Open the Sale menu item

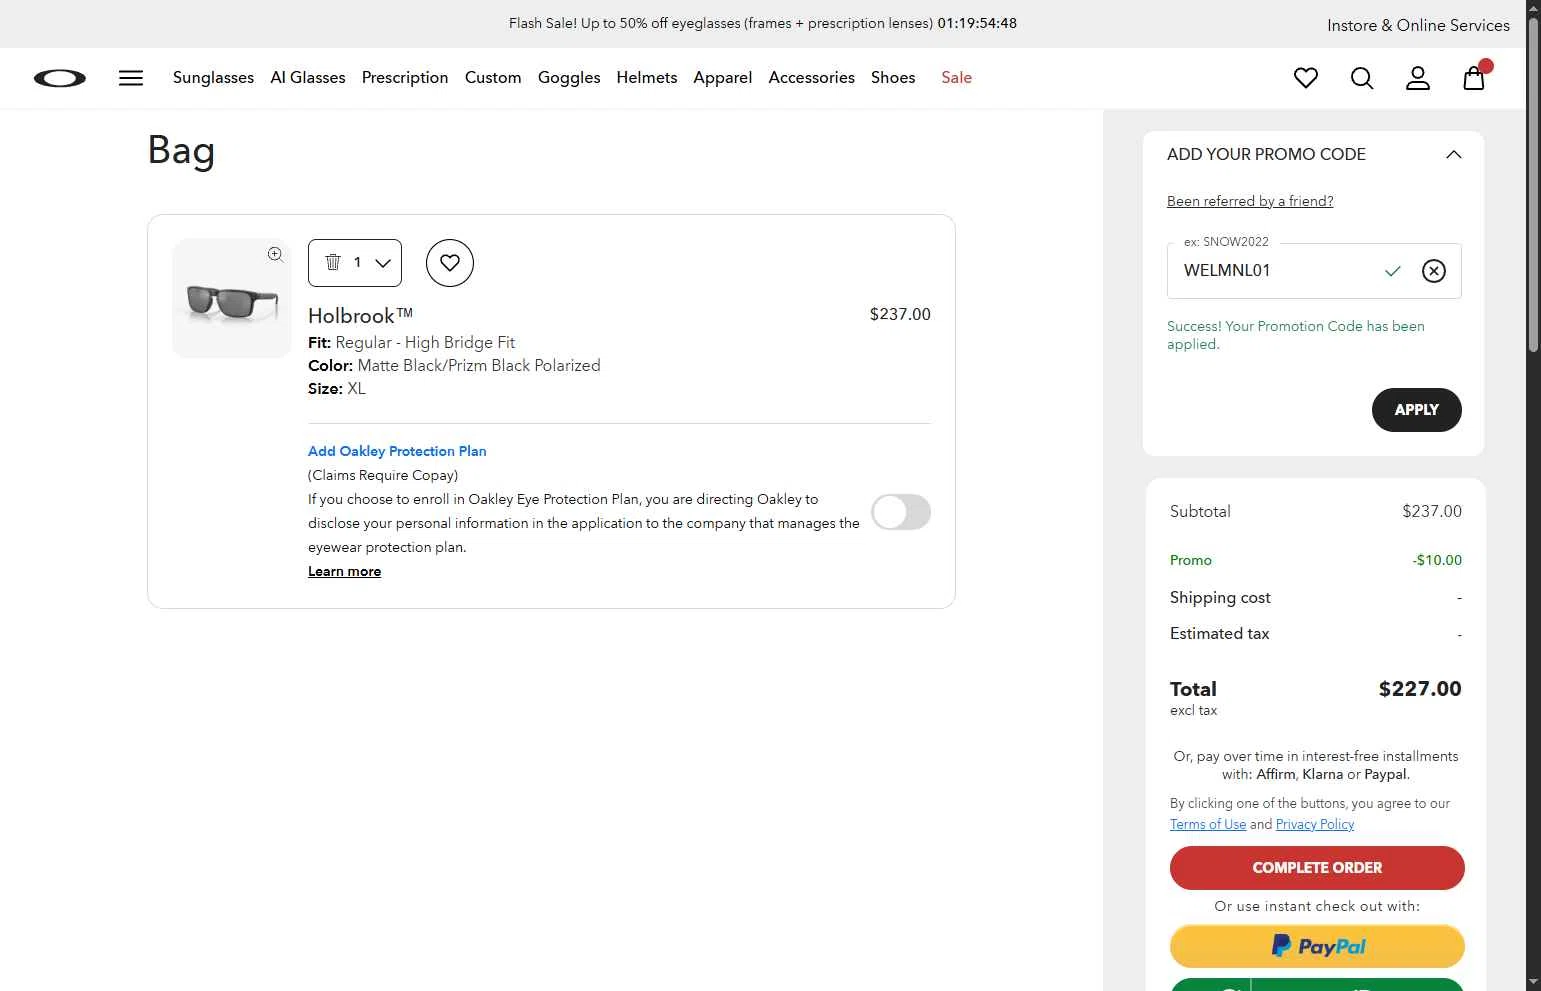957,78
